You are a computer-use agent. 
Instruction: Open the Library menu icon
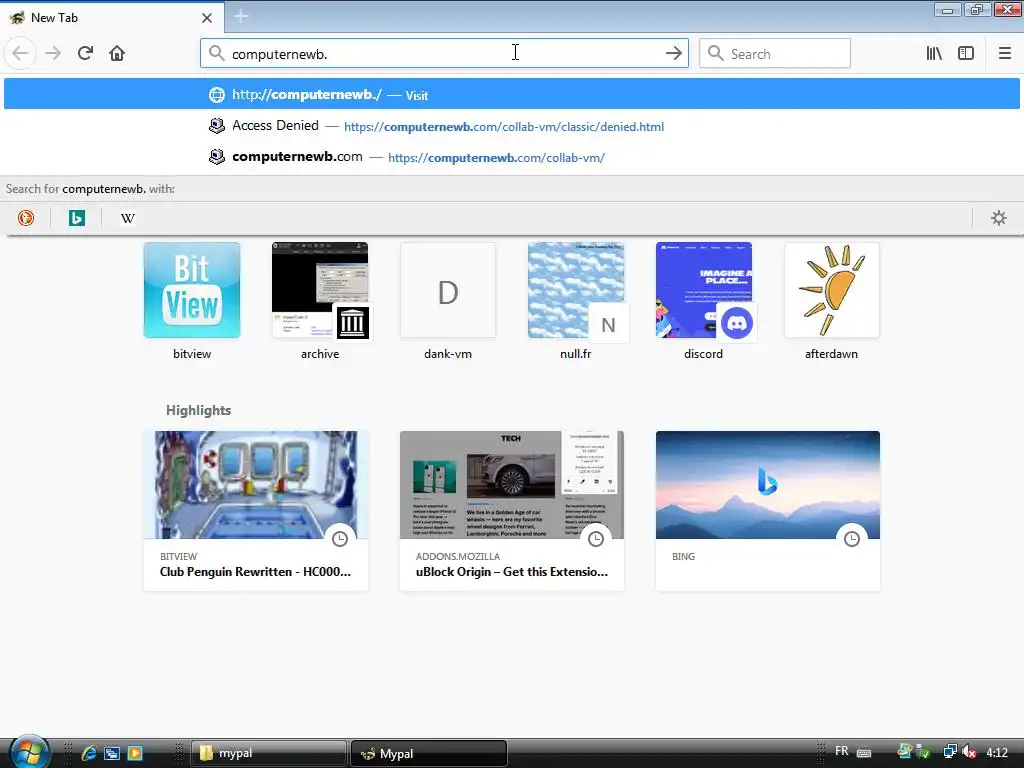click(x=934, y=54)
